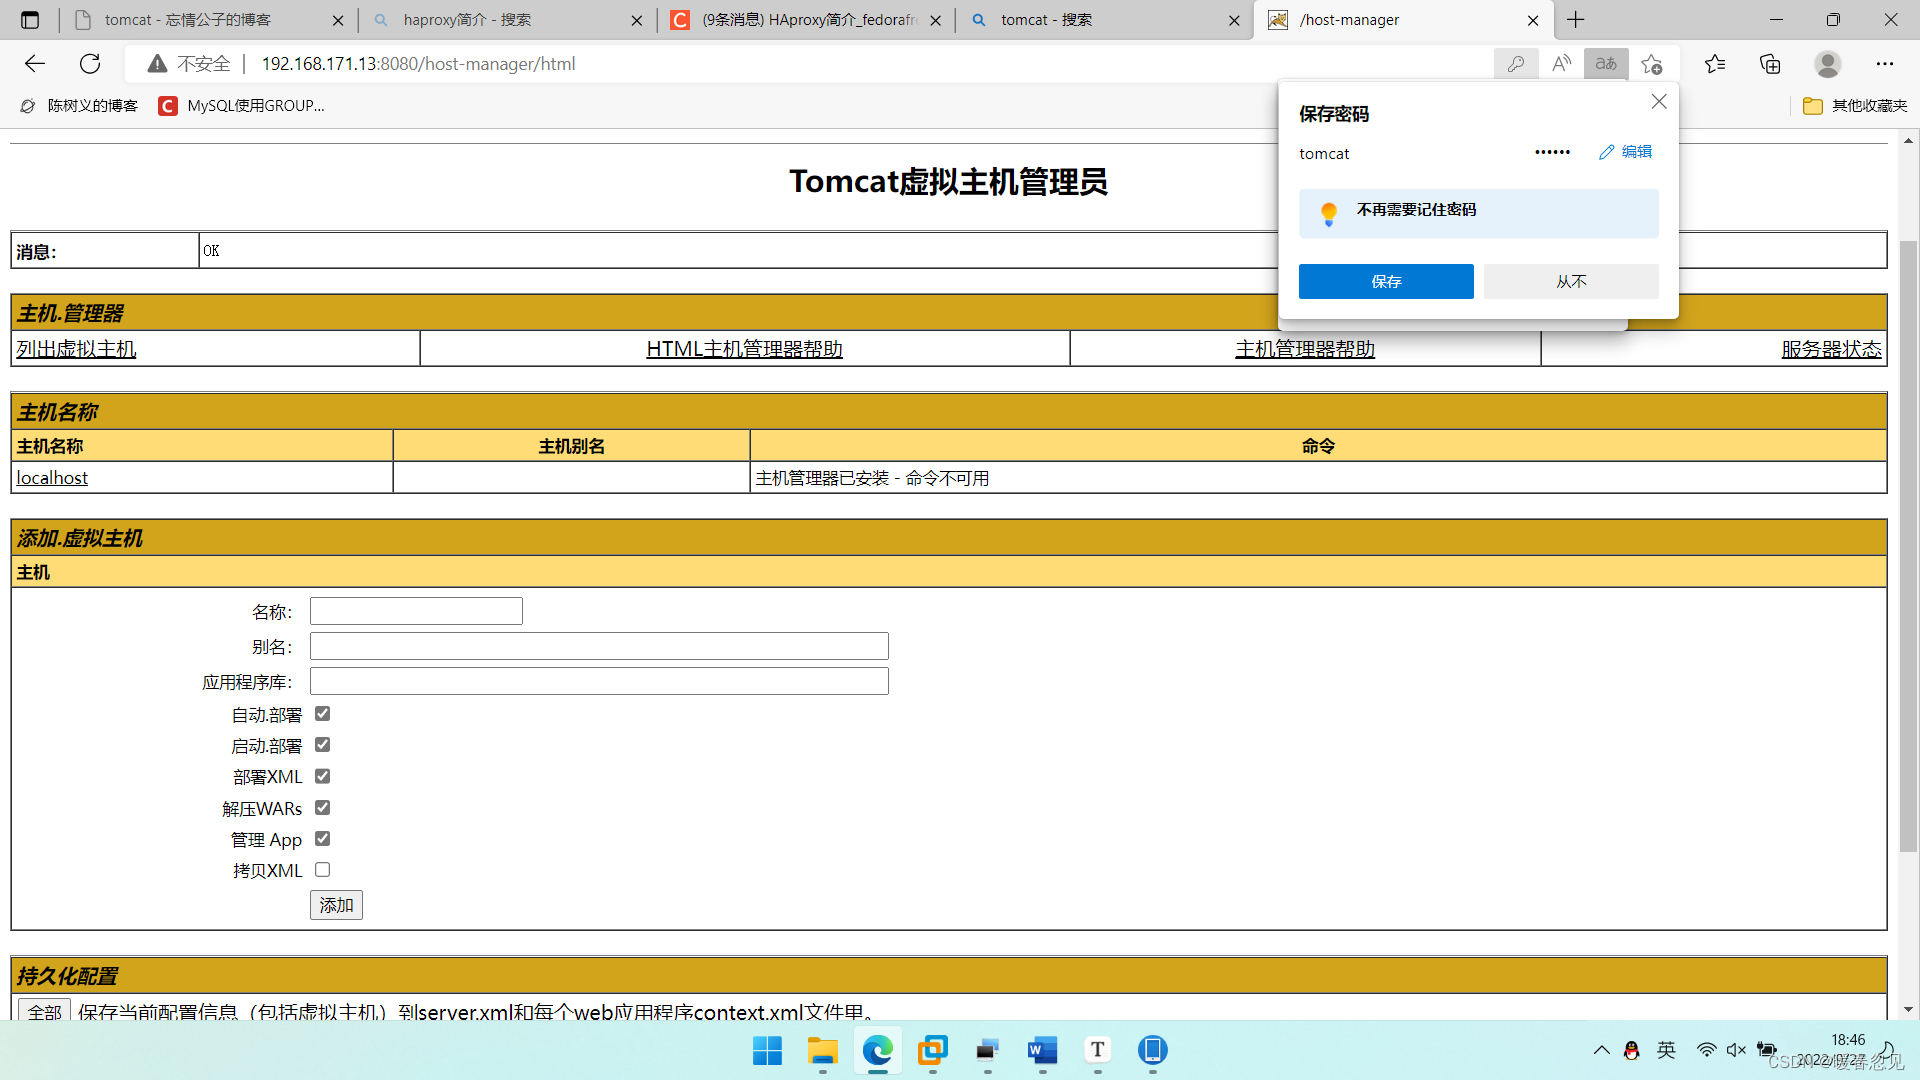Open the Favorites list icon
Image resolution: width=1920 pixels, height=1080 pixels.
(1715, 64)
